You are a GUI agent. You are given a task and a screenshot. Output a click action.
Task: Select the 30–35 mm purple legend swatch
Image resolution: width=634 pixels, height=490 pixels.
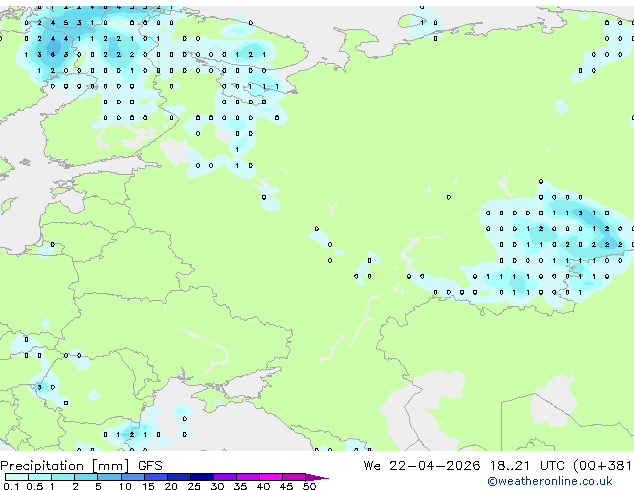click(225, 477)
